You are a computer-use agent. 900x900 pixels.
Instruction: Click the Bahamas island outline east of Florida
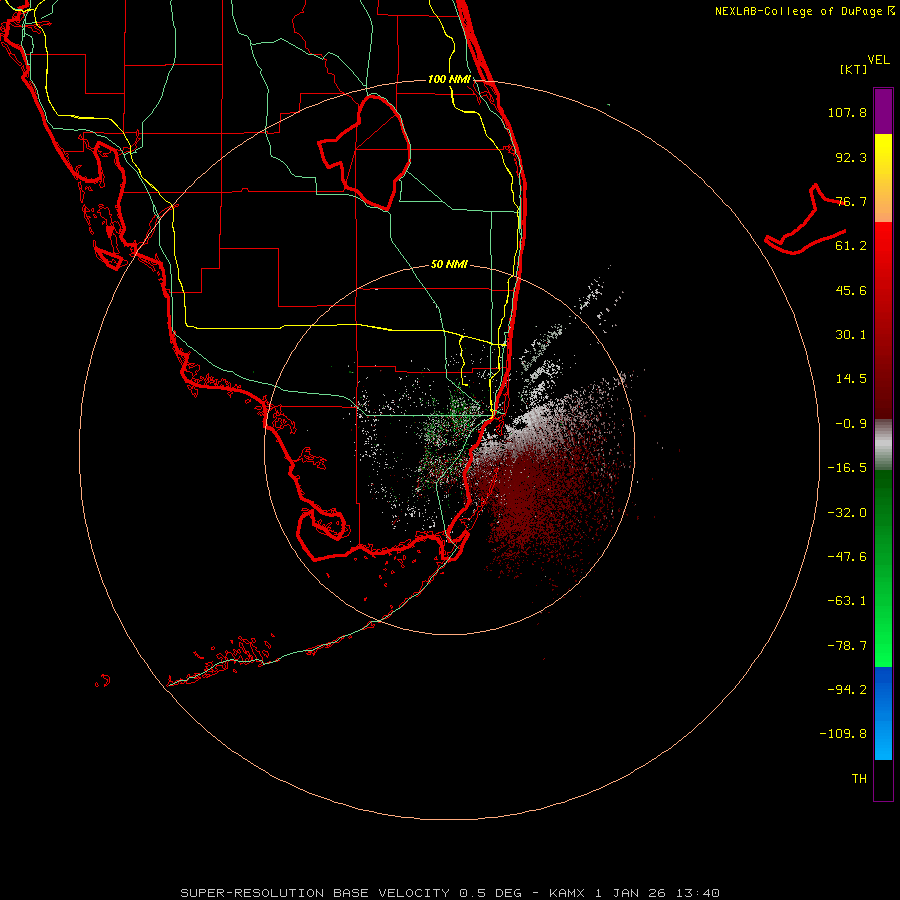(805, 221)
